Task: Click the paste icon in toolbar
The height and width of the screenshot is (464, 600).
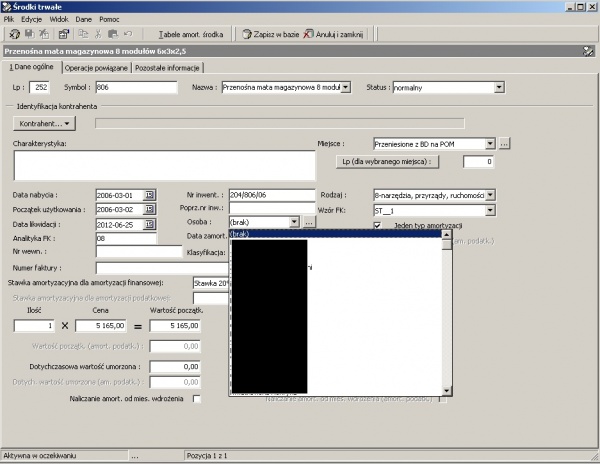Action: tap(113, 34)
